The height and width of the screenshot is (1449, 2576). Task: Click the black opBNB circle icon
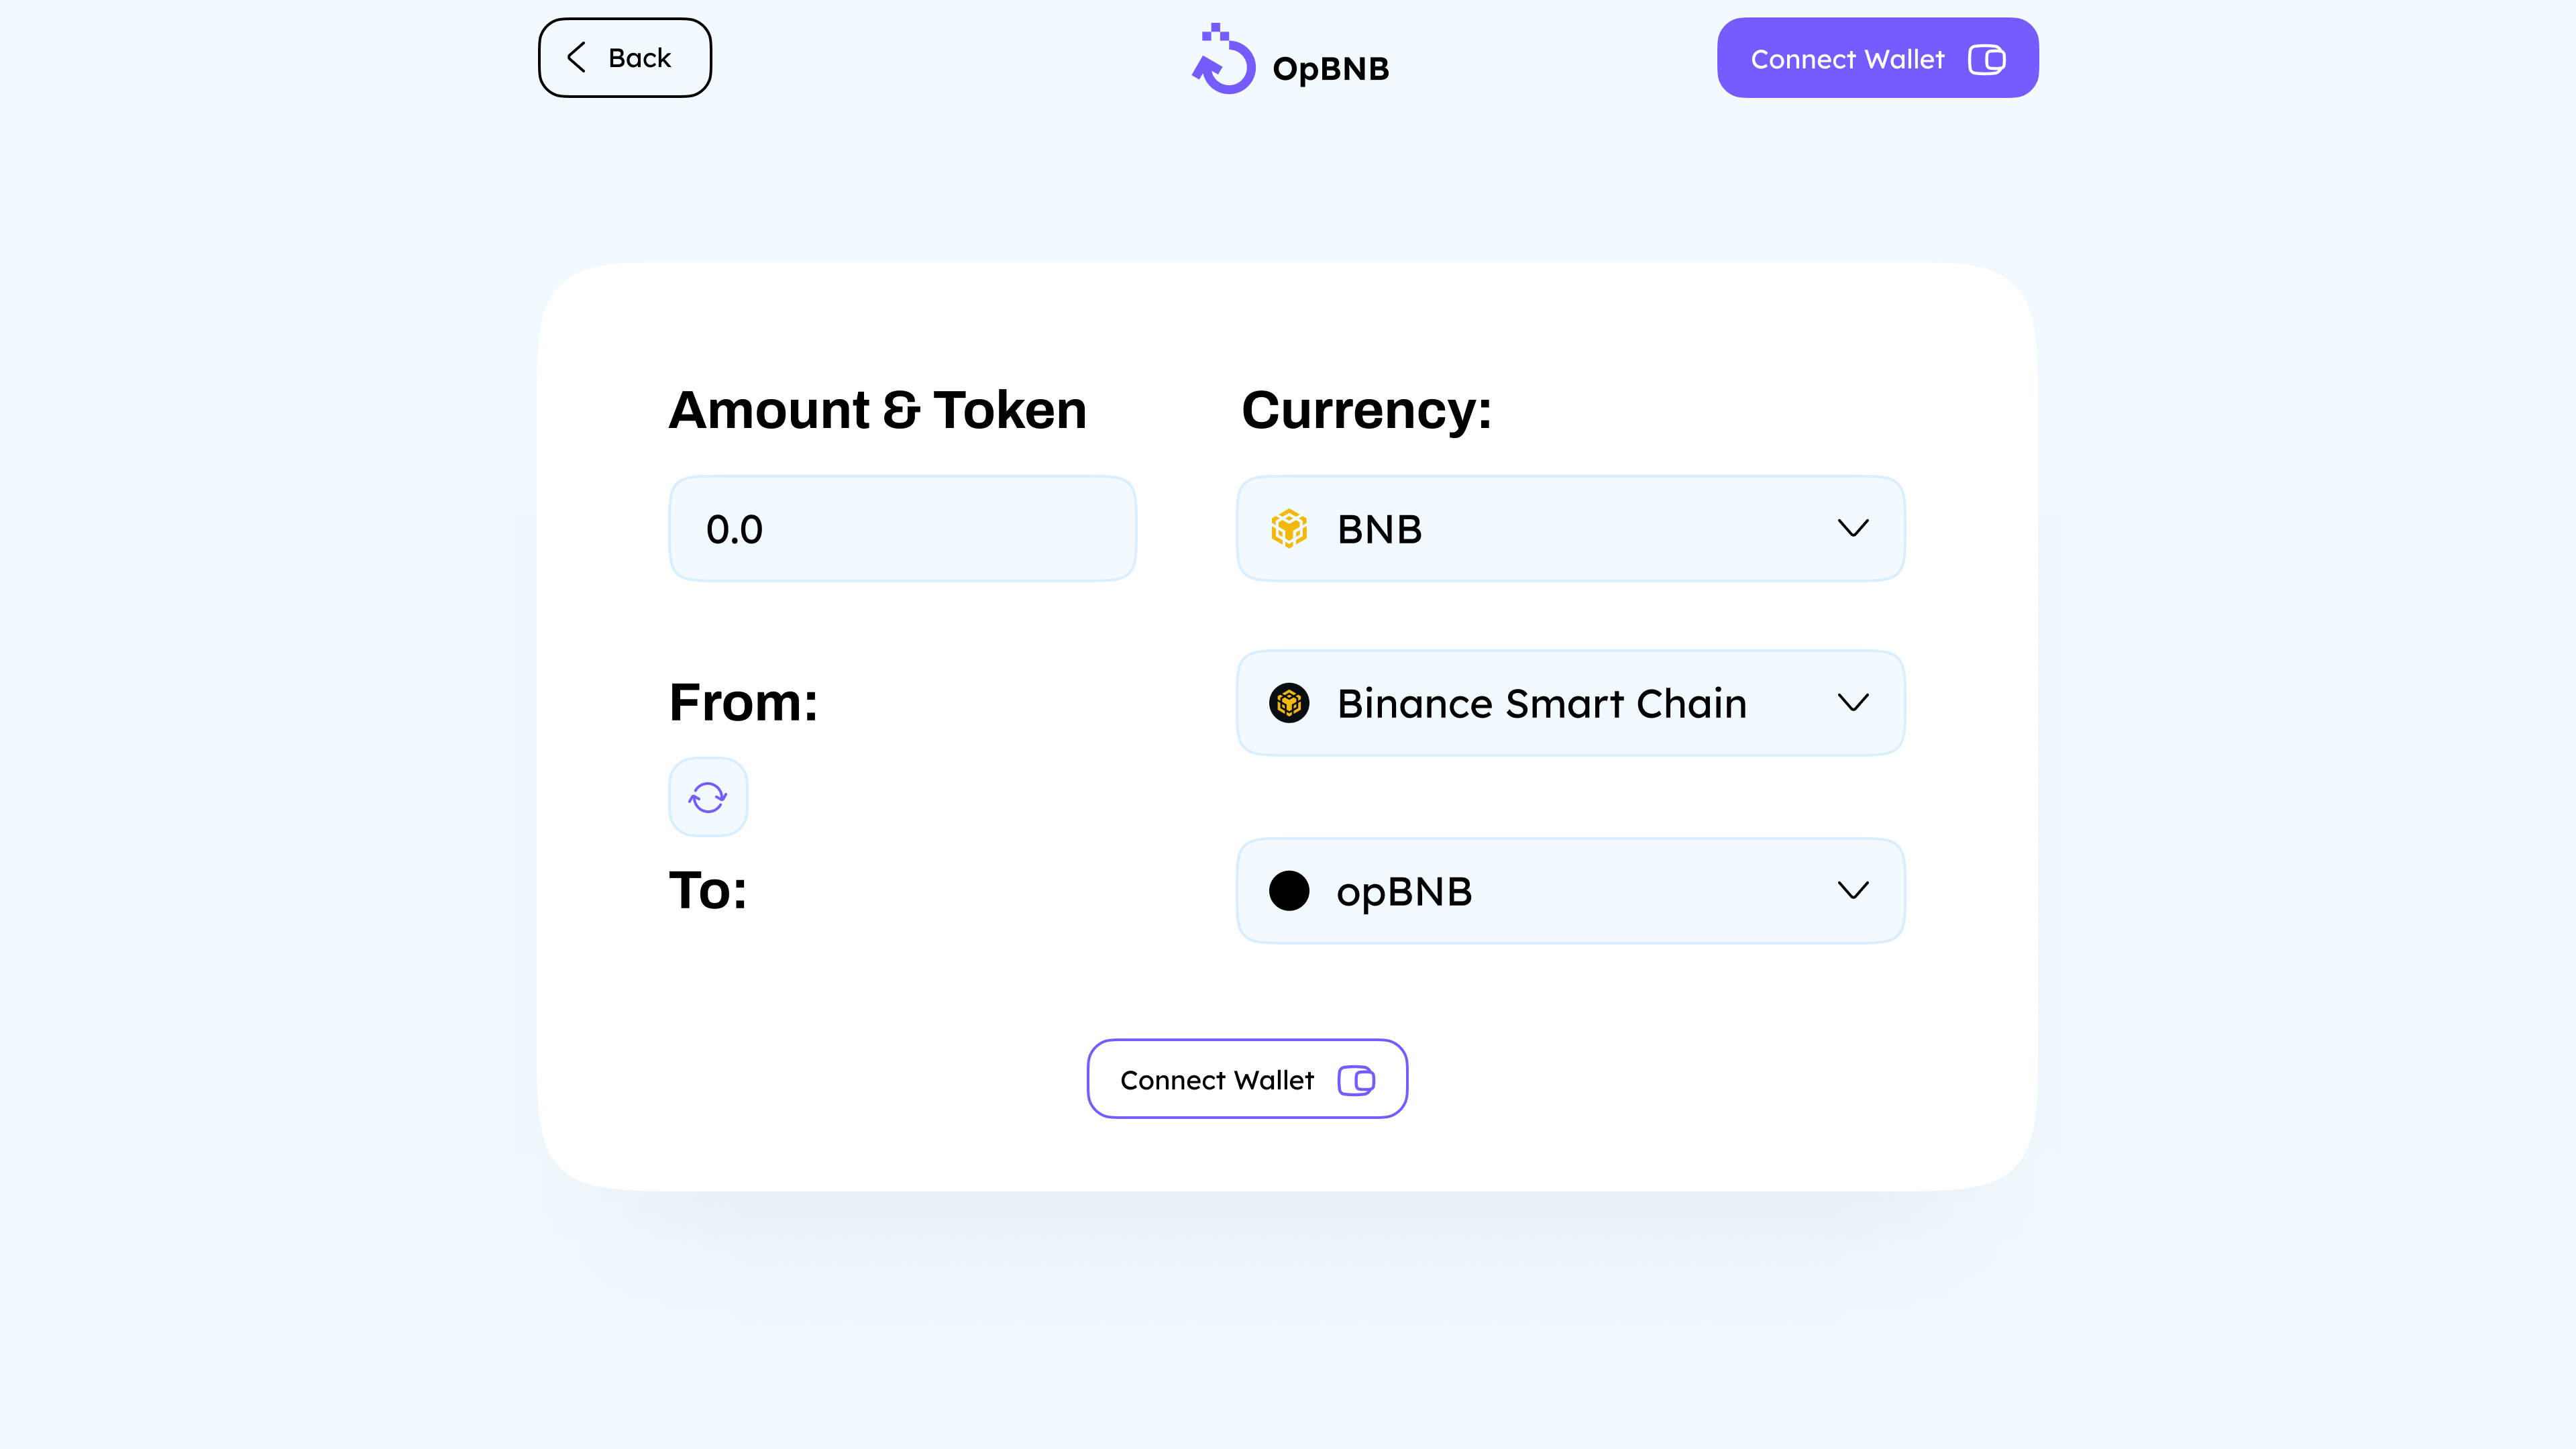[x=1289, y=891]
